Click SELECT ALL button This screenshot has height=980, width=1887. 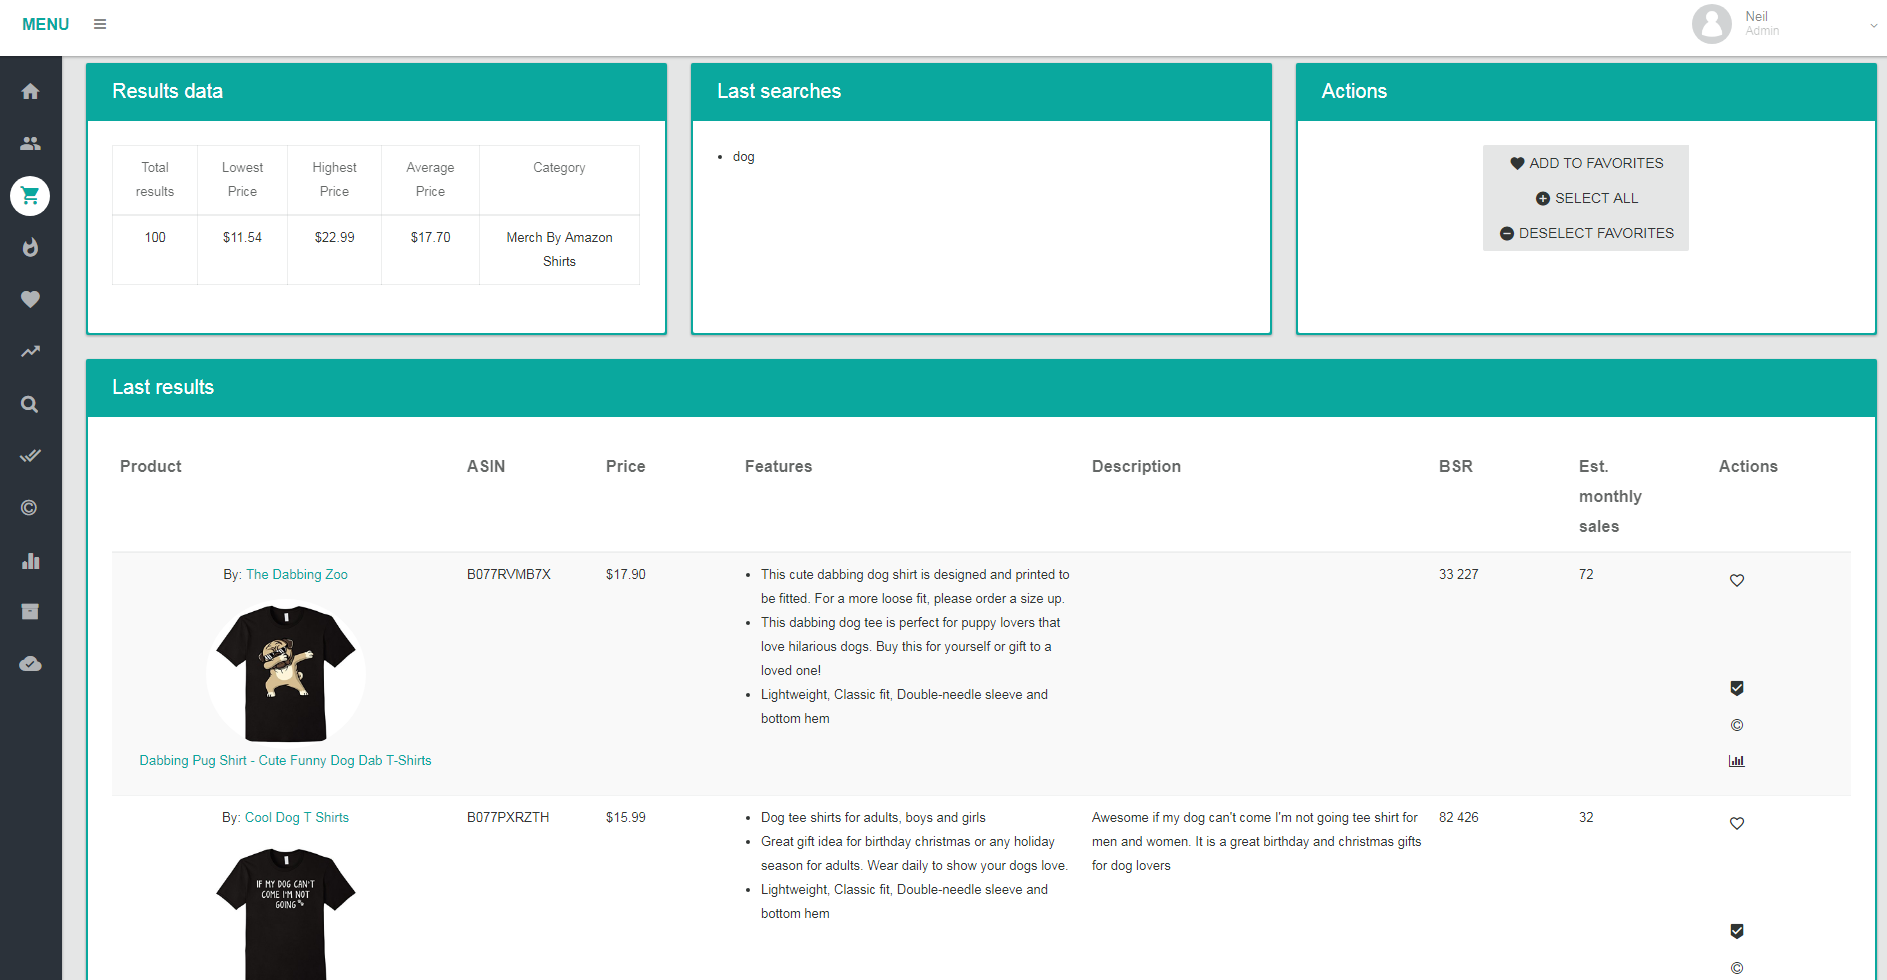pos(1586,198)
